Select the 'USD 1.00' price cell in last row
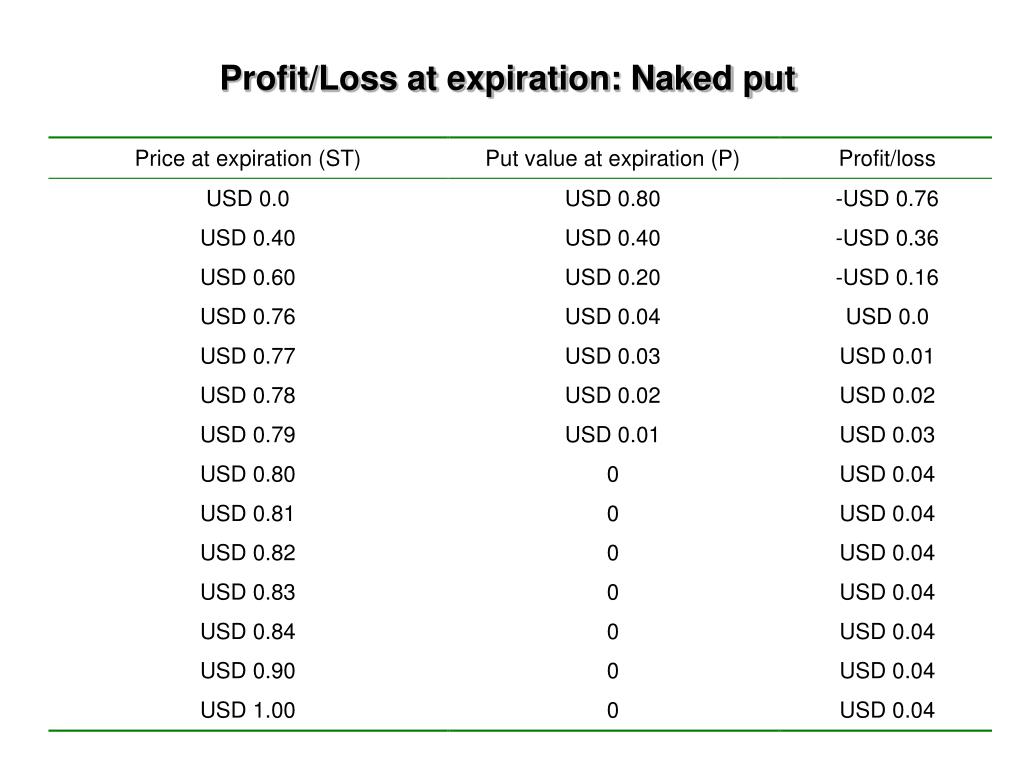The image size is (1024, 768). [248, 710]
